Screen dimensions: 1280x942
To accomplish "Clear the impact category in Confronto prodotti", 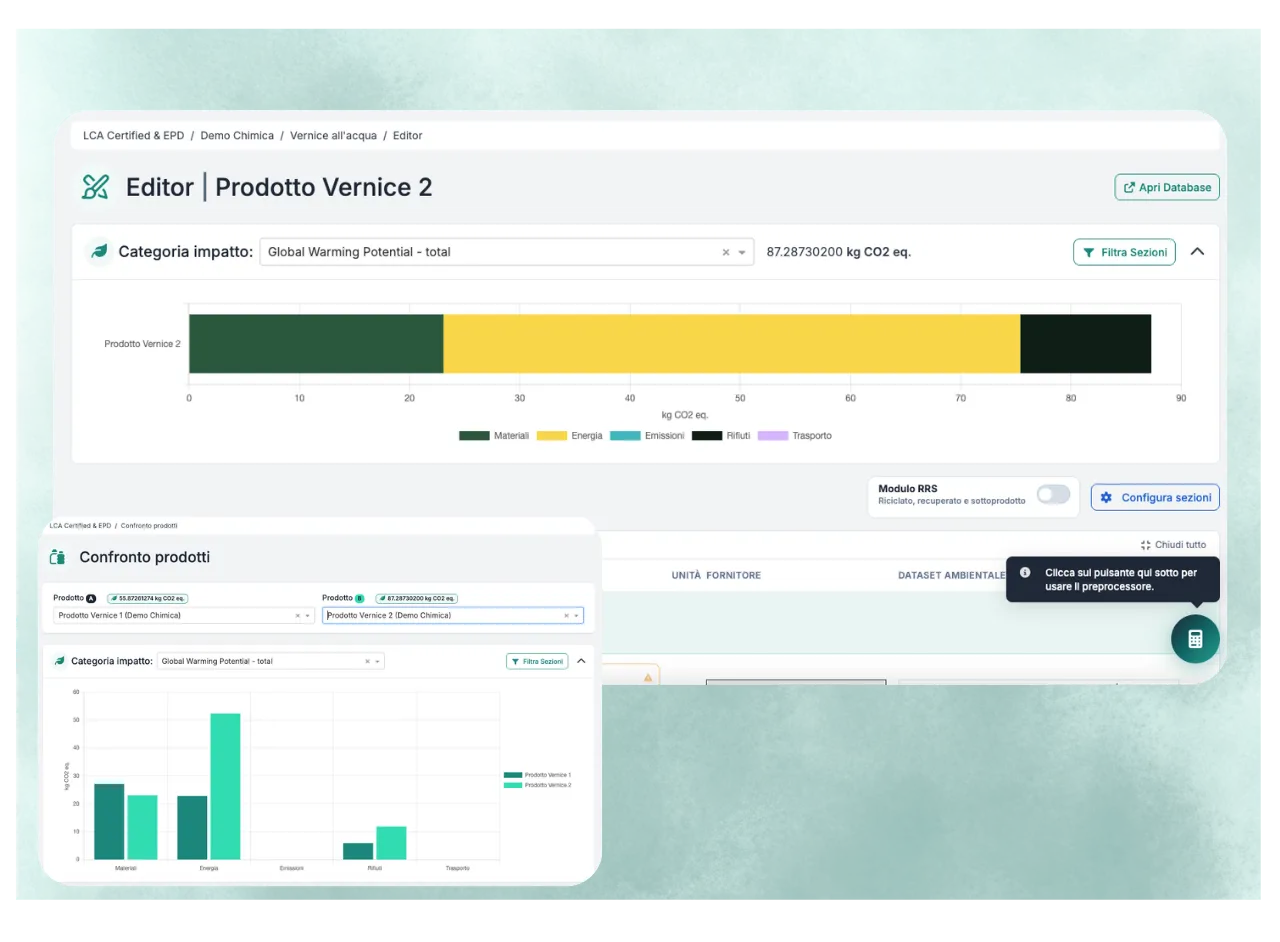I will (x=367, y=661).
